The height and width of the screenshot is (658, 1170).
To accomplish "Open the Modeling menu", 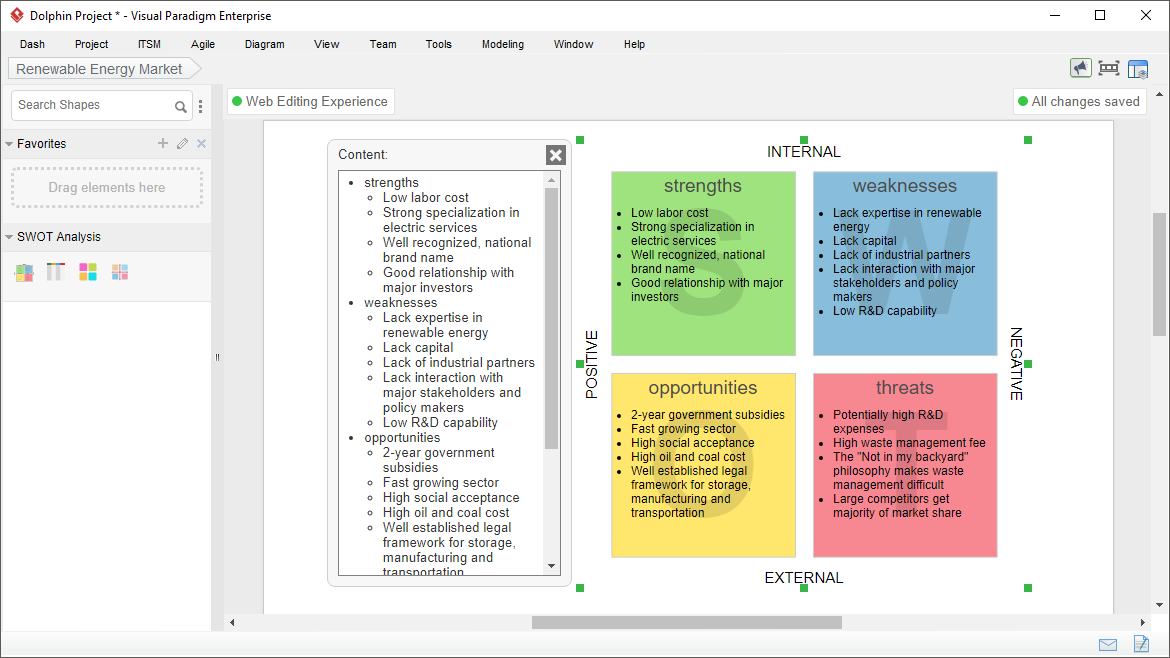I will [x=503, y=44].
